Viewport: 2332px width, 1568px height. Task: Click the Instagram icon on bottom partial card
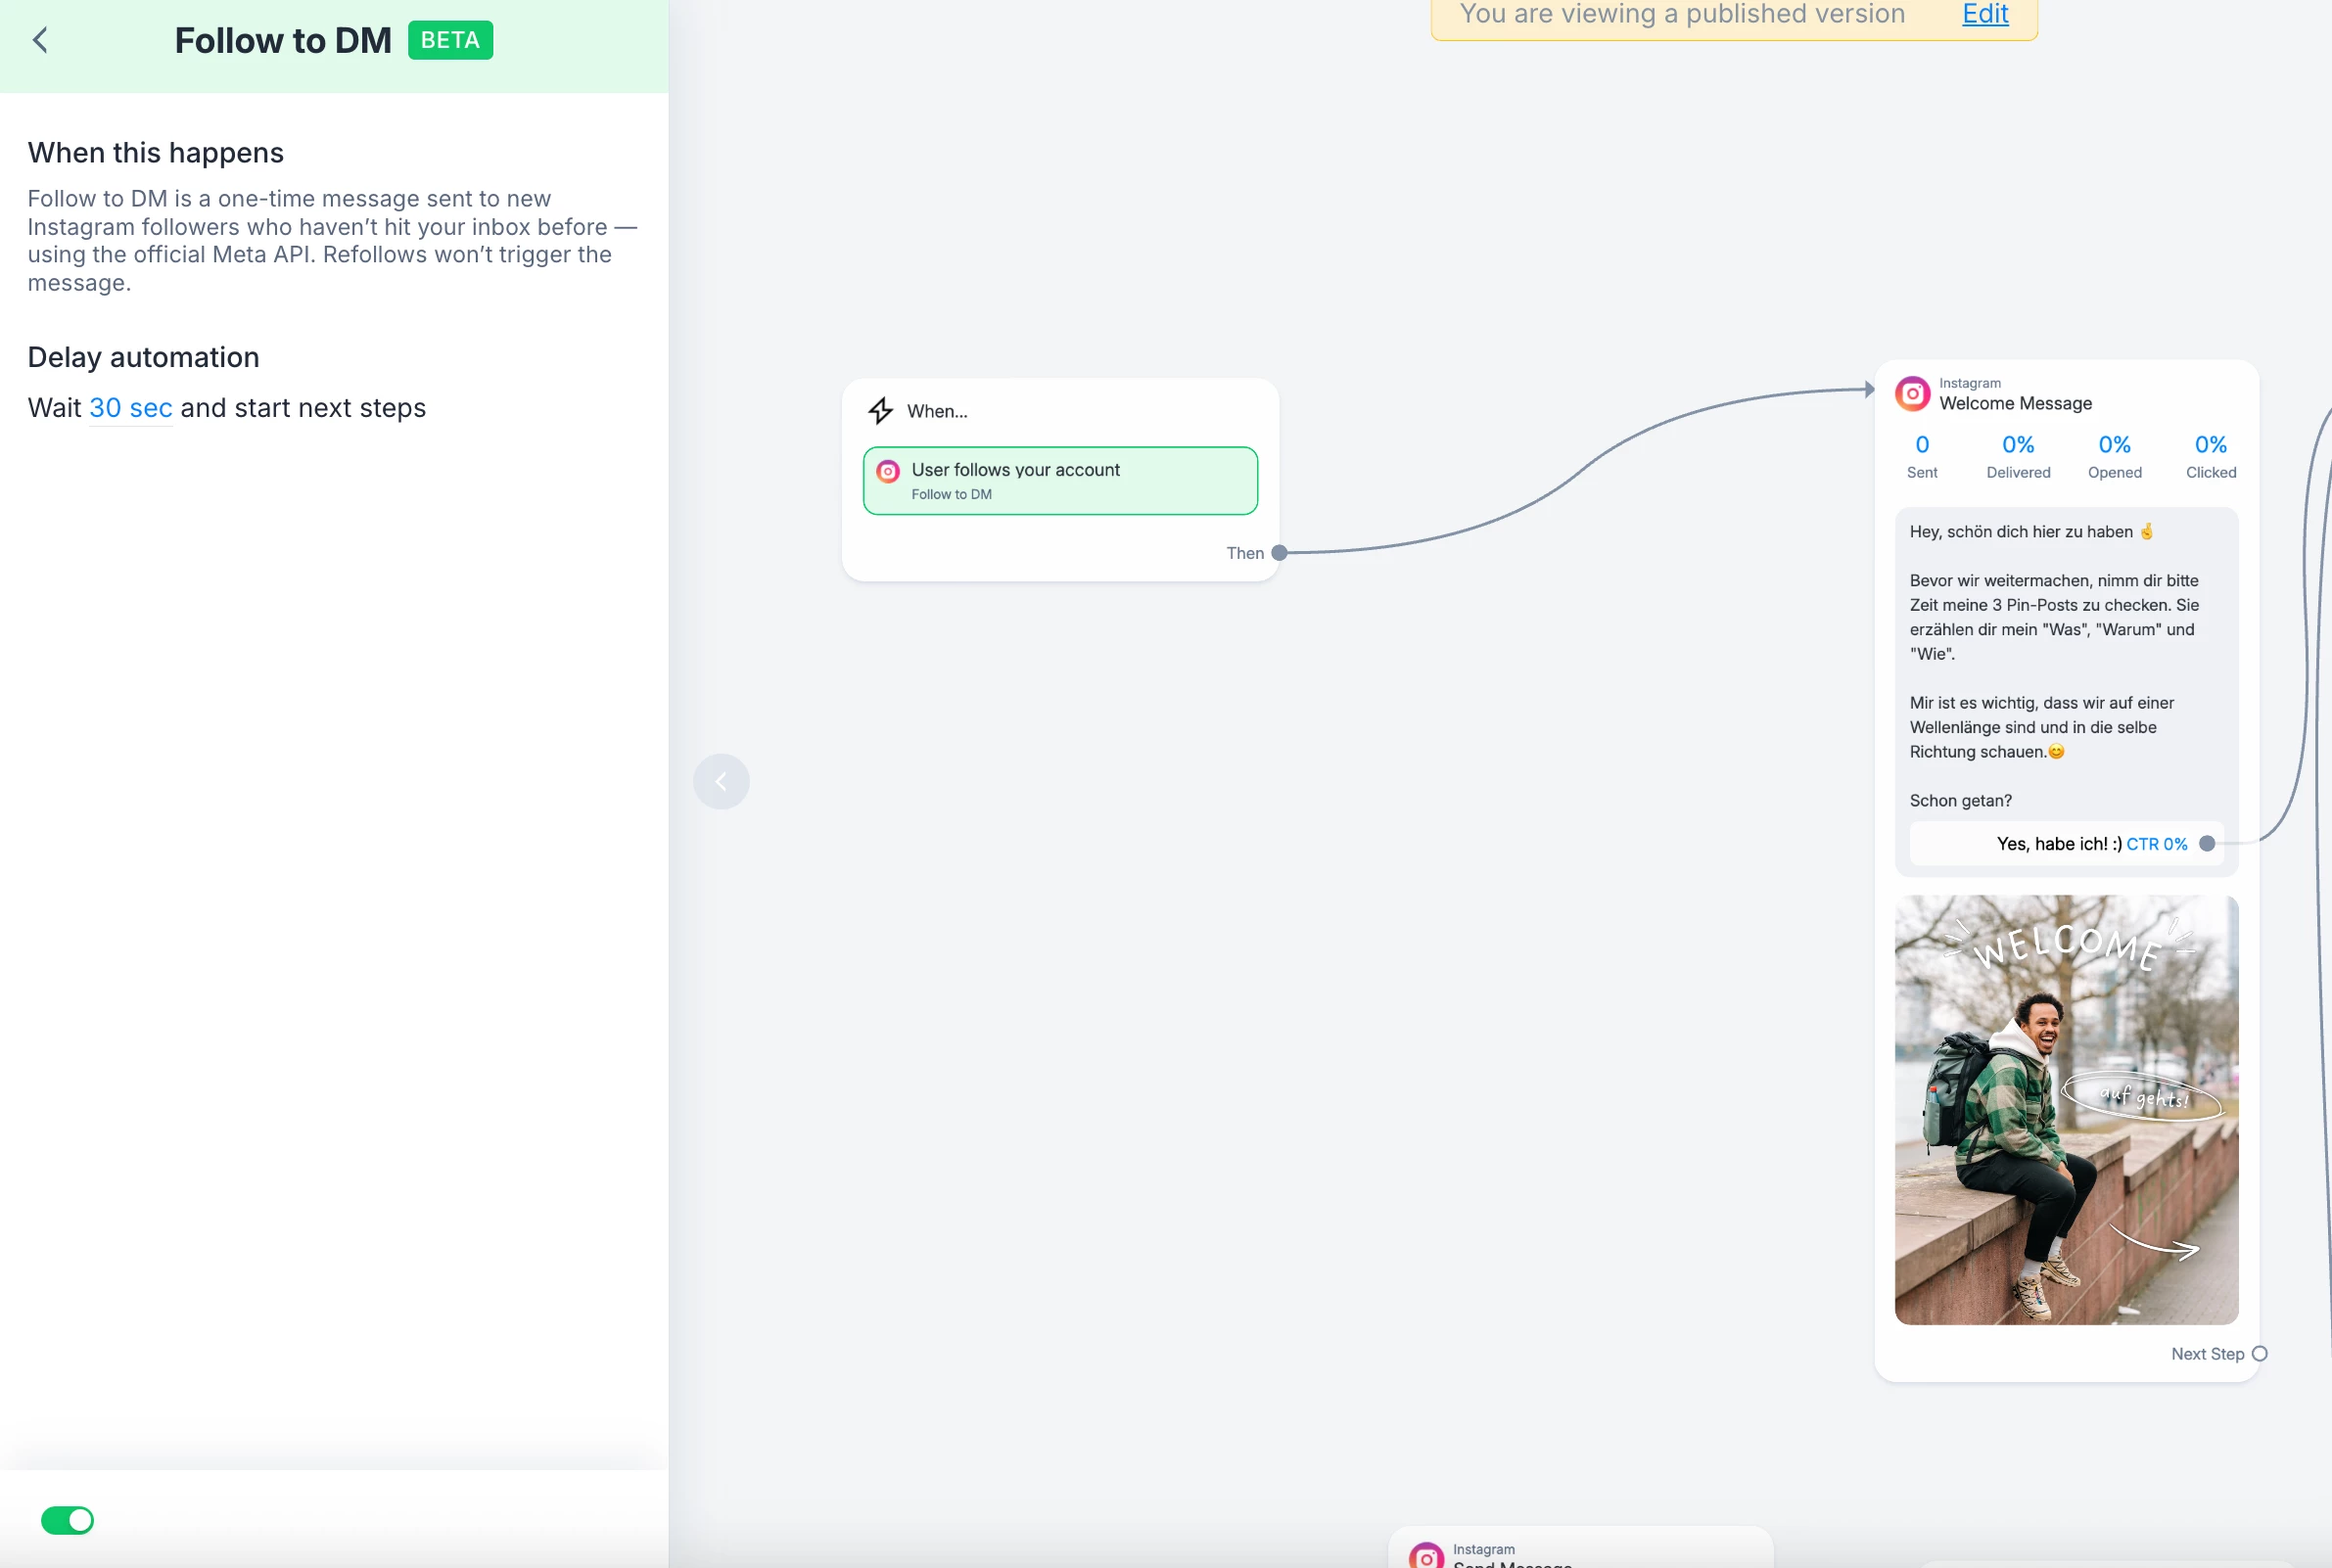click(x=1426, y=1556)
